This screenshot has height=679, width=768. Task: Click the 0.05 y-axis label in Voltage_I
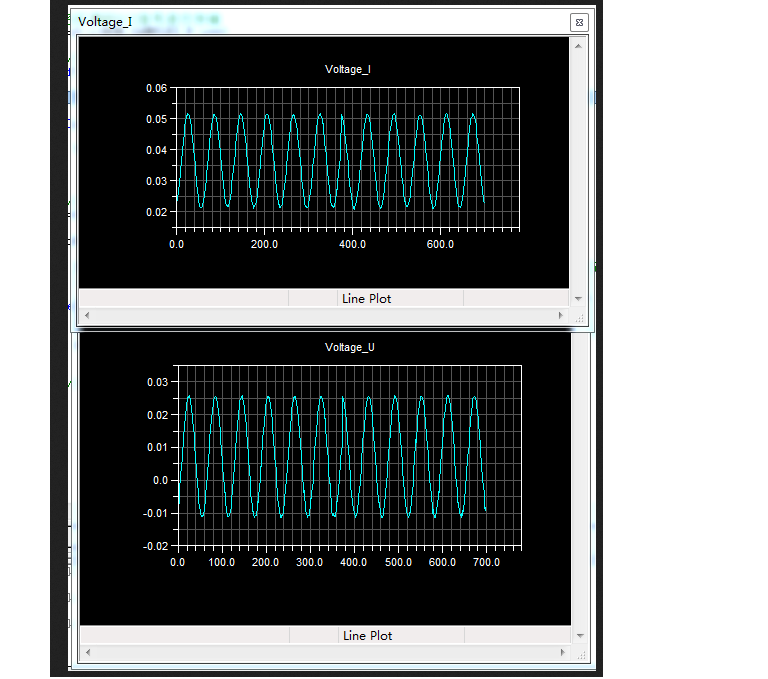(157, 119)
